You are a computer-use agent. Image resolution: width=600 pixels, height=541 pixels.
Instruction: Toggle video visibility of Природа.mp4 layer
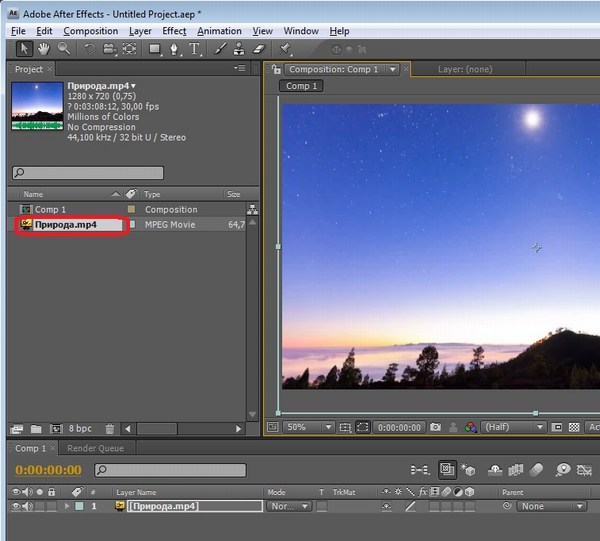point(15,507)
